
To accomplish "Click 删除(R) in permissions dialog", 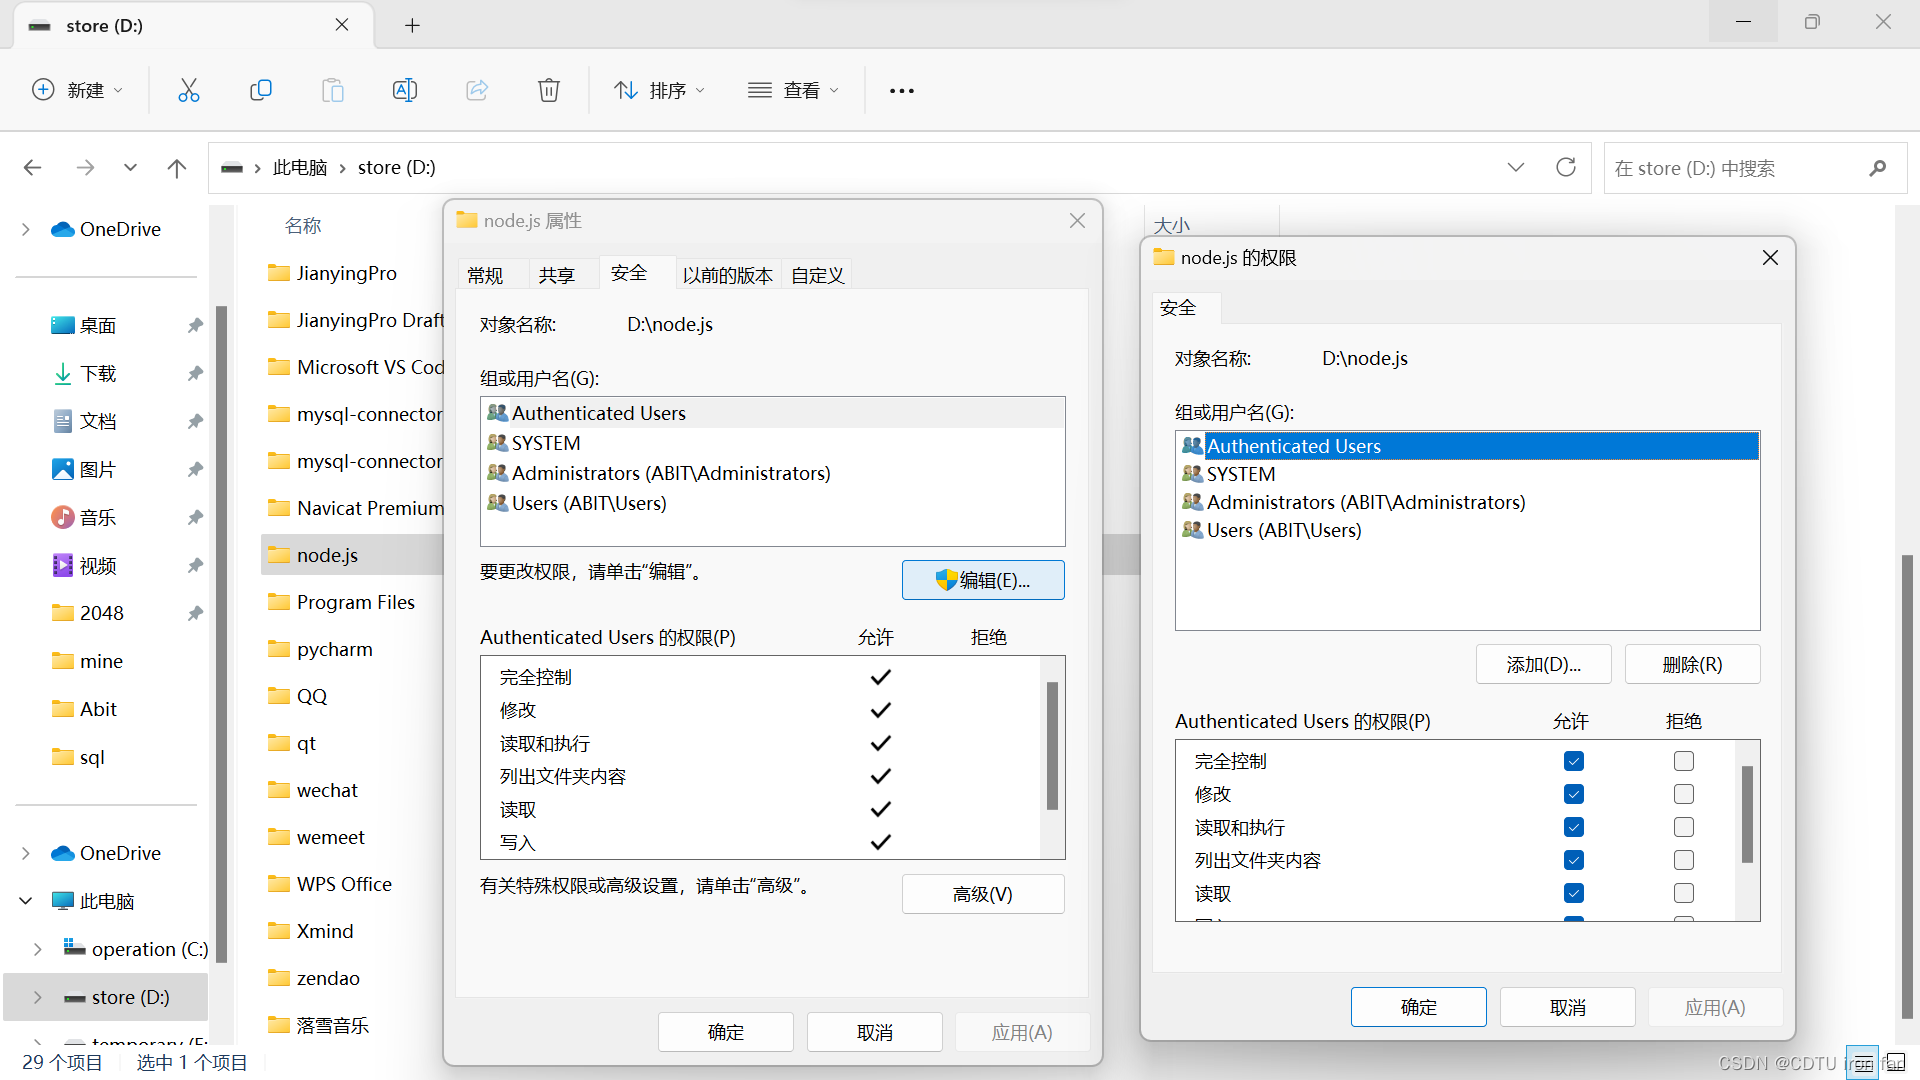I will click(x=1692, y=665).
